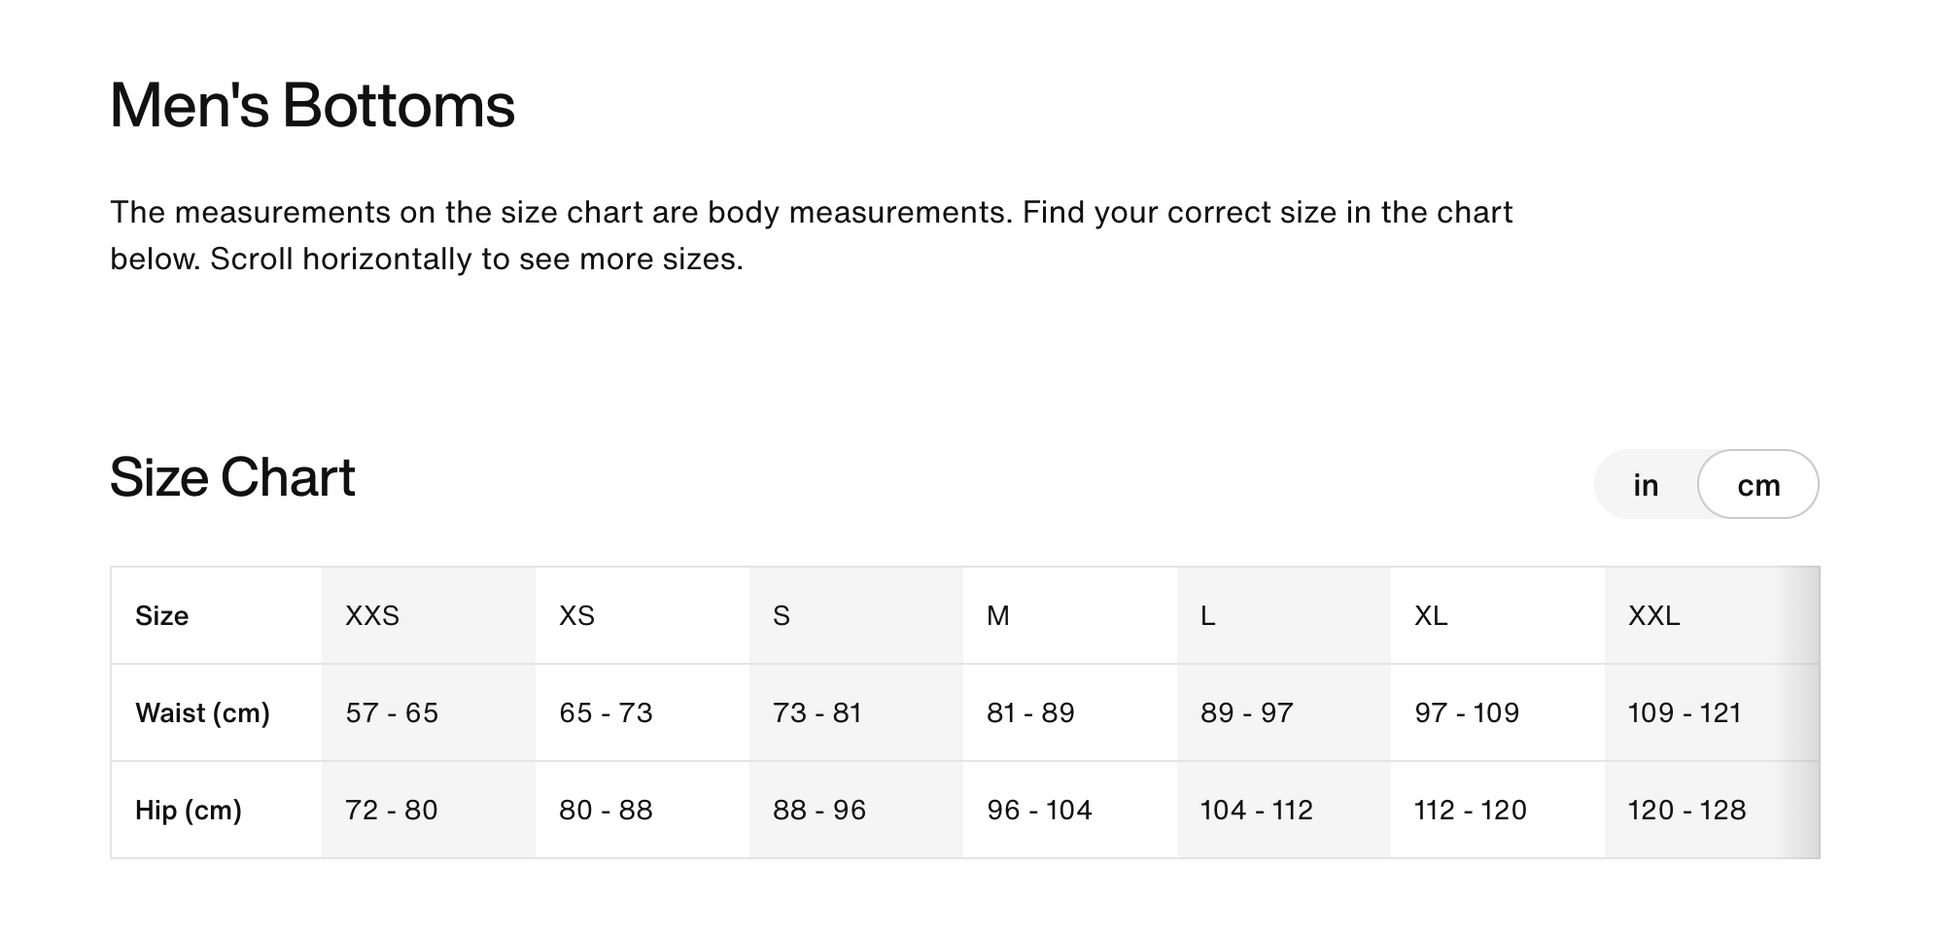Select the L size column header
Screen dimensions: 1946x935
coord(1208,616)
